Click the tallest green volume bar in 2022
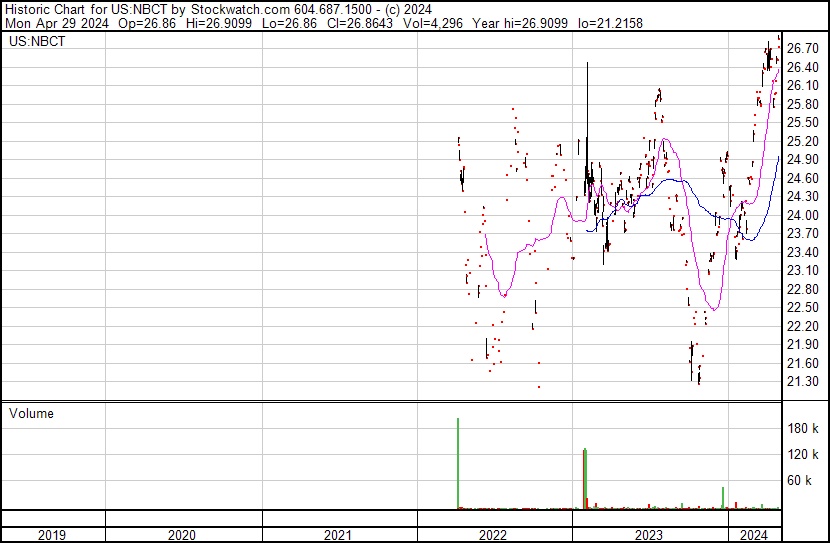Screen dimensions: 830x543 pos(458,464)
